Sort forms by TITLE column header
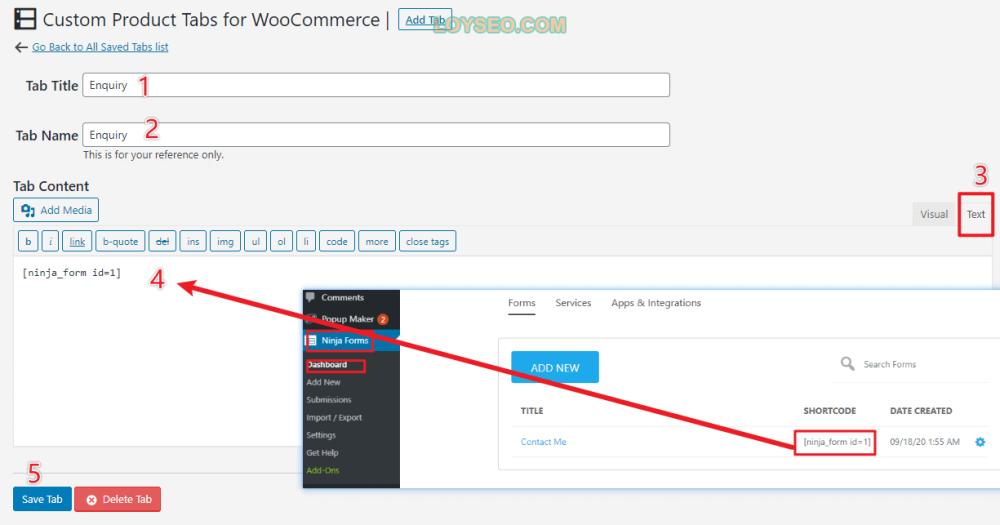The width and height of the screenshot is (1000, 525). 532,411
